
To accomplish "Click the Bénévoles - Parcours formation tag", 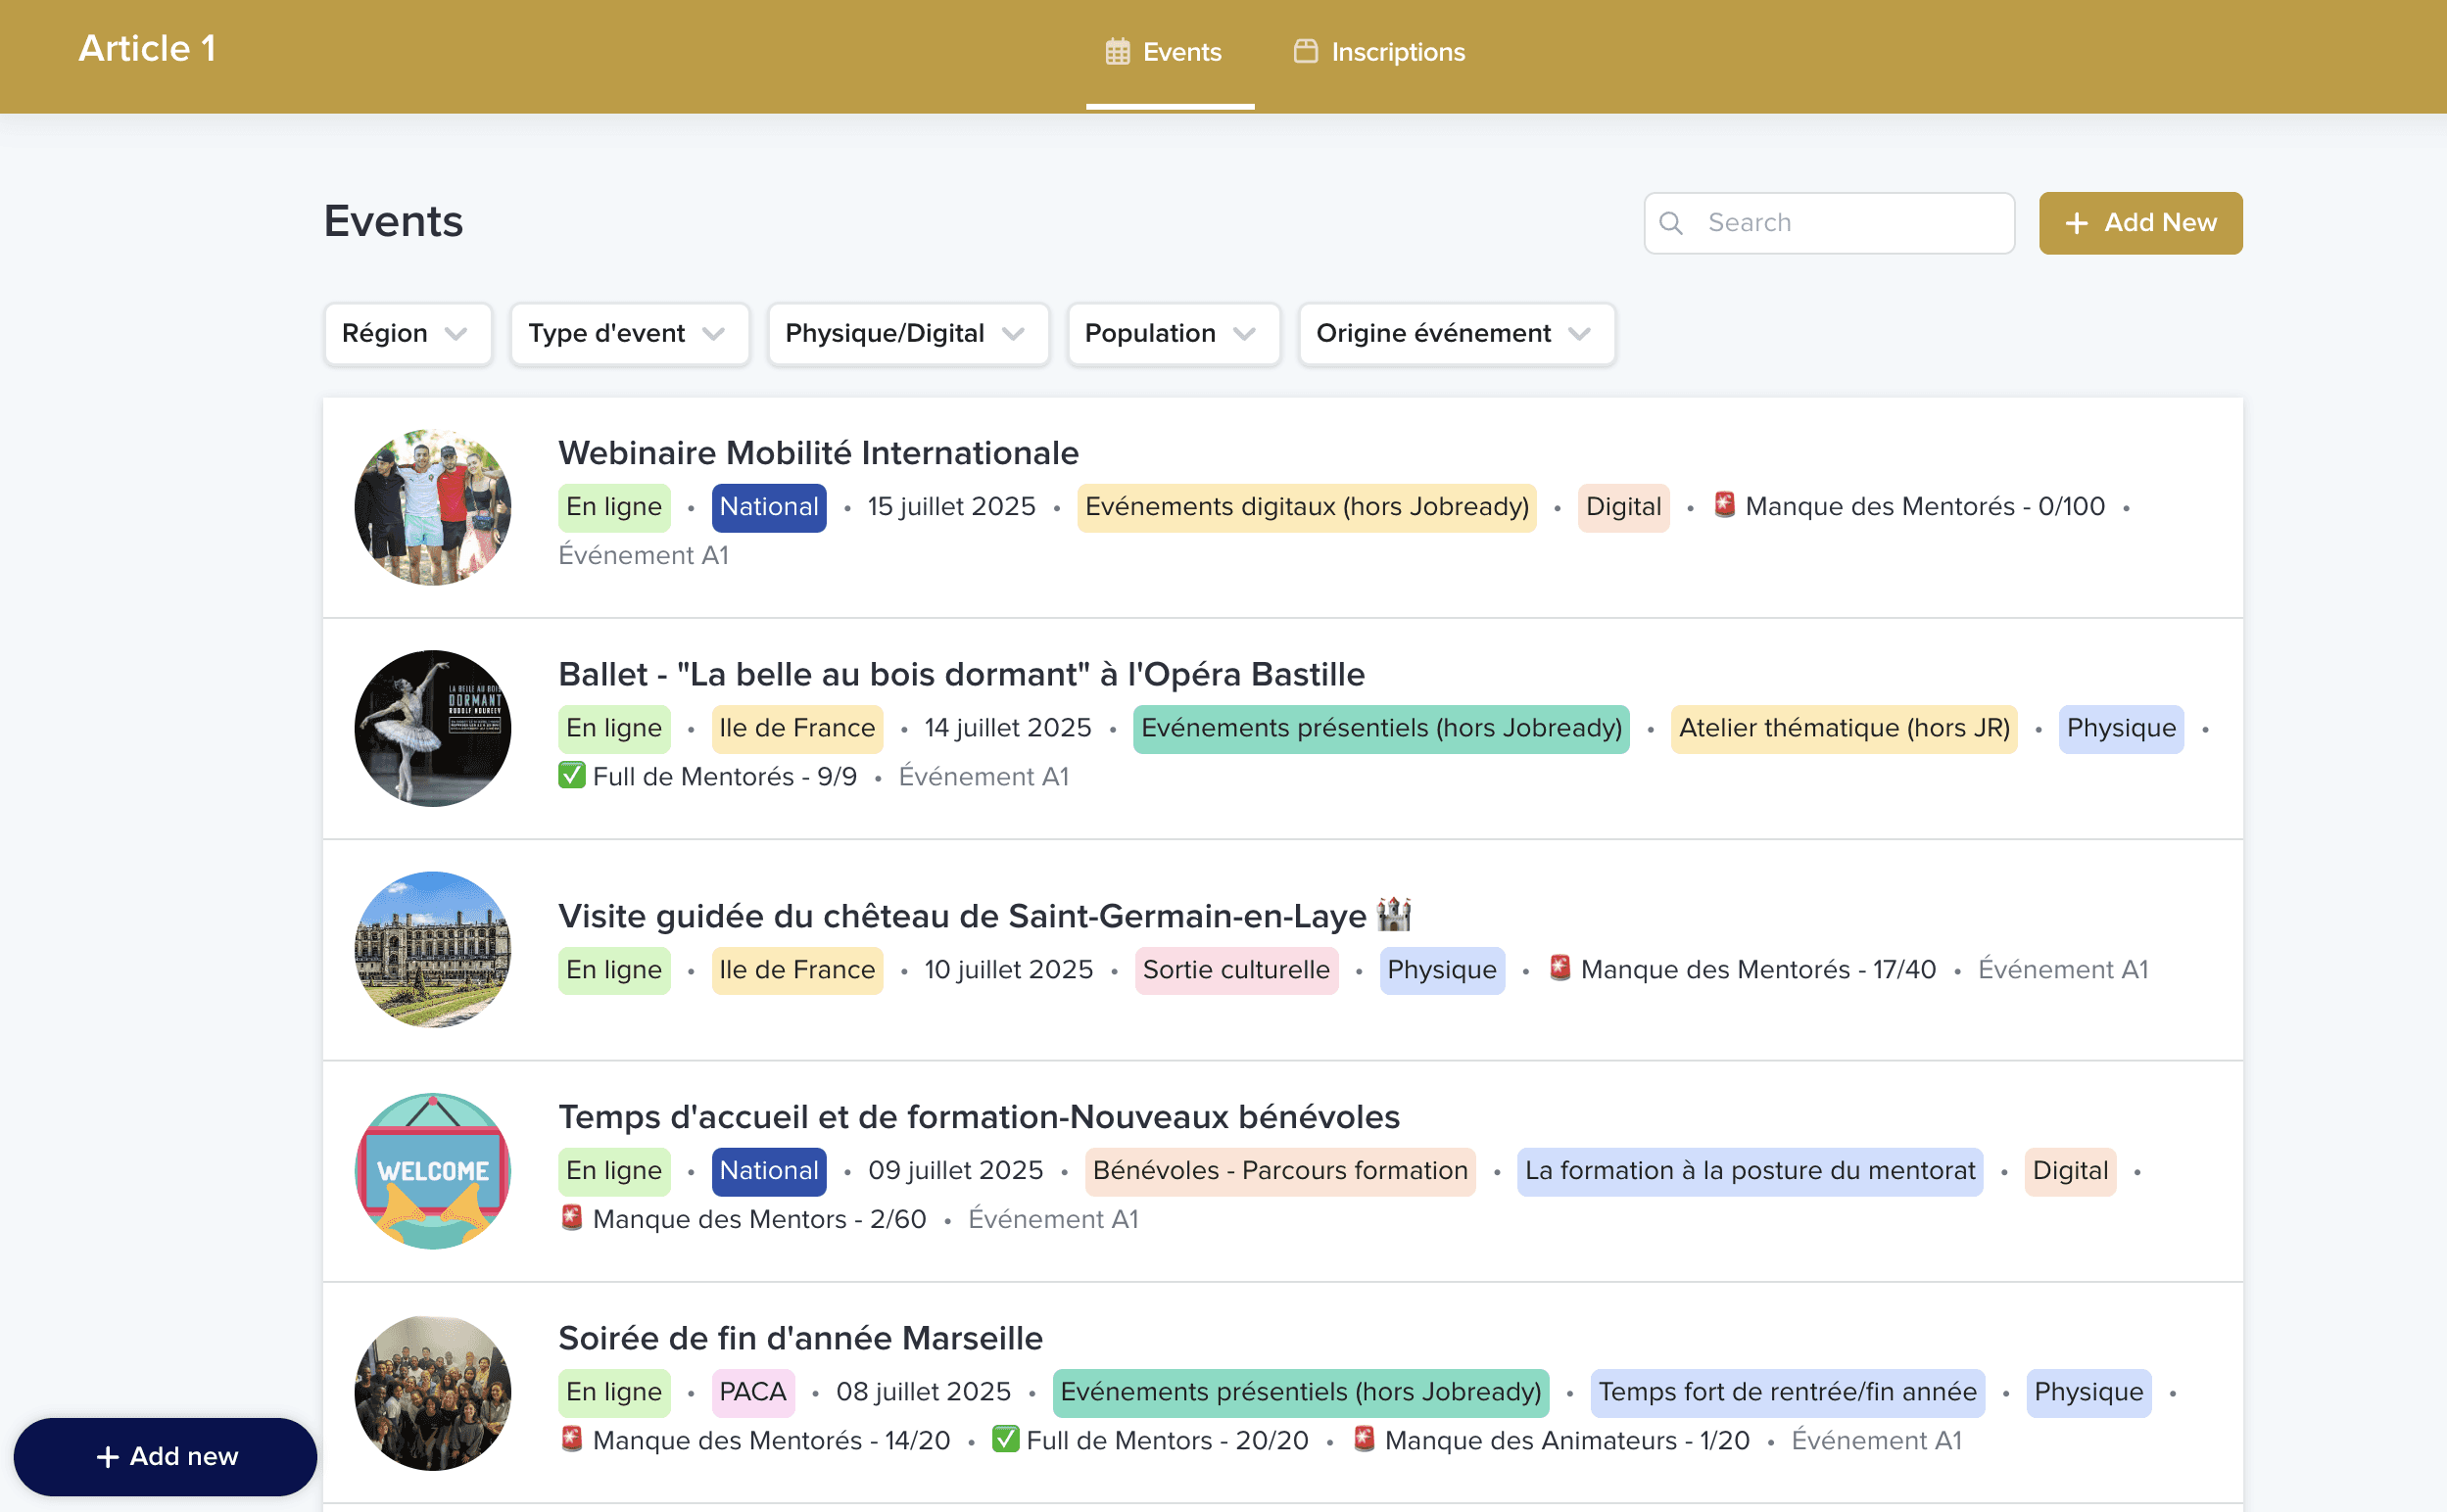I will pyautogui.click(x=1279, y=1171).
